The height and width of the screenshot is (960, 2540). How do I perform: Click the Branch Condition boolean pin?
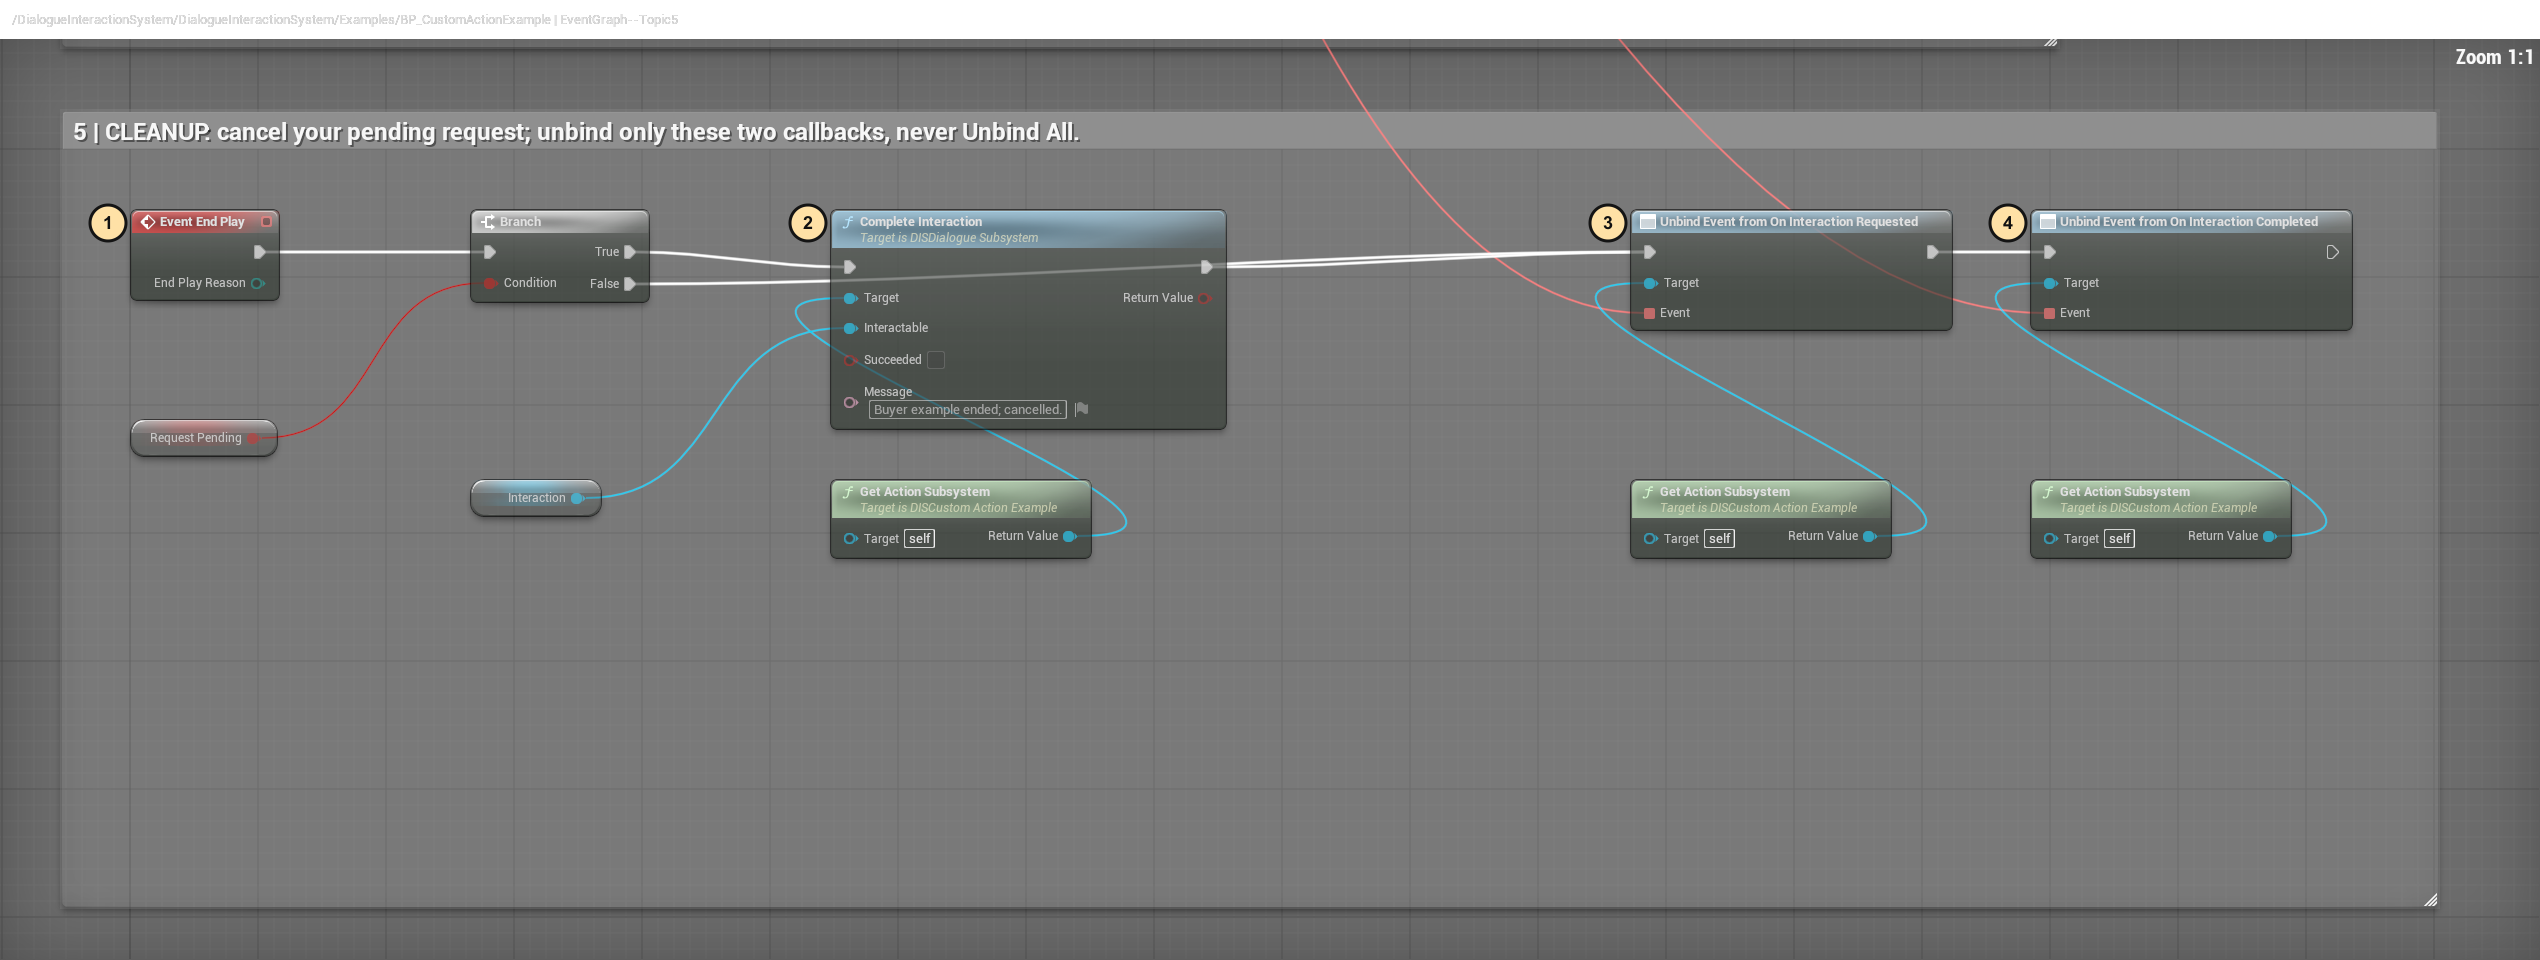(x=490, y=283)
